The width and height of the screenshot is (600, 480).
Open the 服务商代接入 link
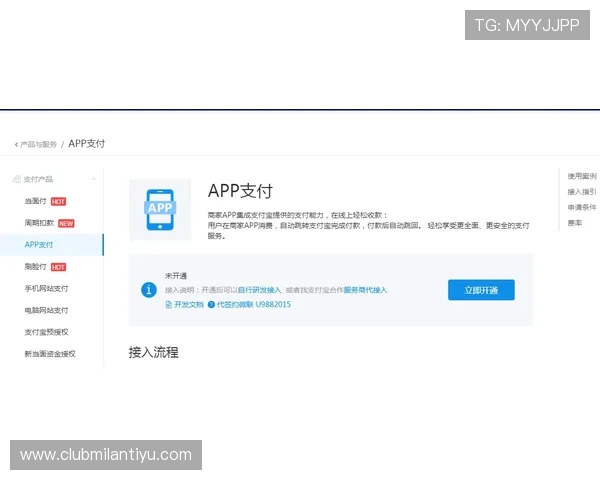point(365,290)
